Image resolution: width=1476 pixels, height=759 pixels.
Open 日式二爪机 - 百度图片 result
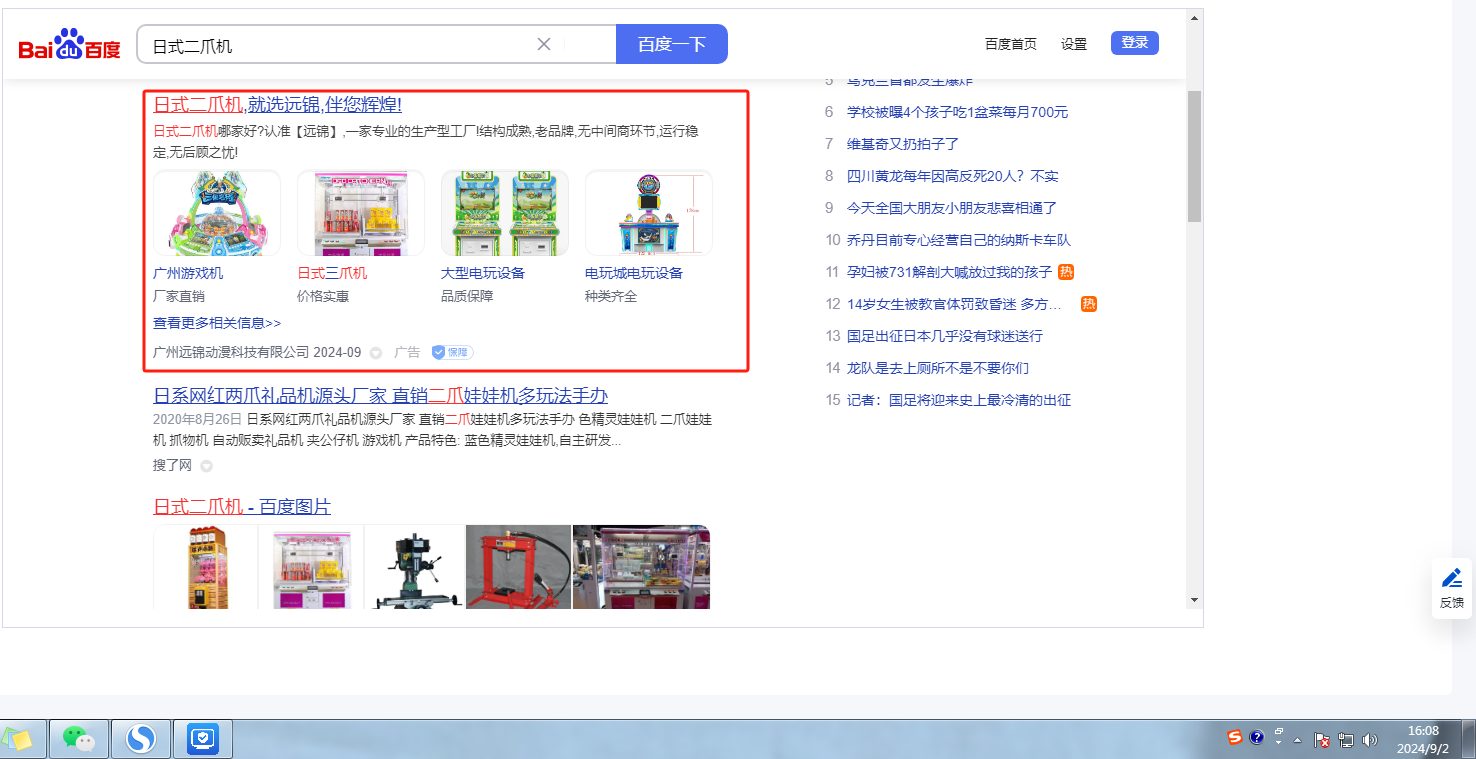242,507
